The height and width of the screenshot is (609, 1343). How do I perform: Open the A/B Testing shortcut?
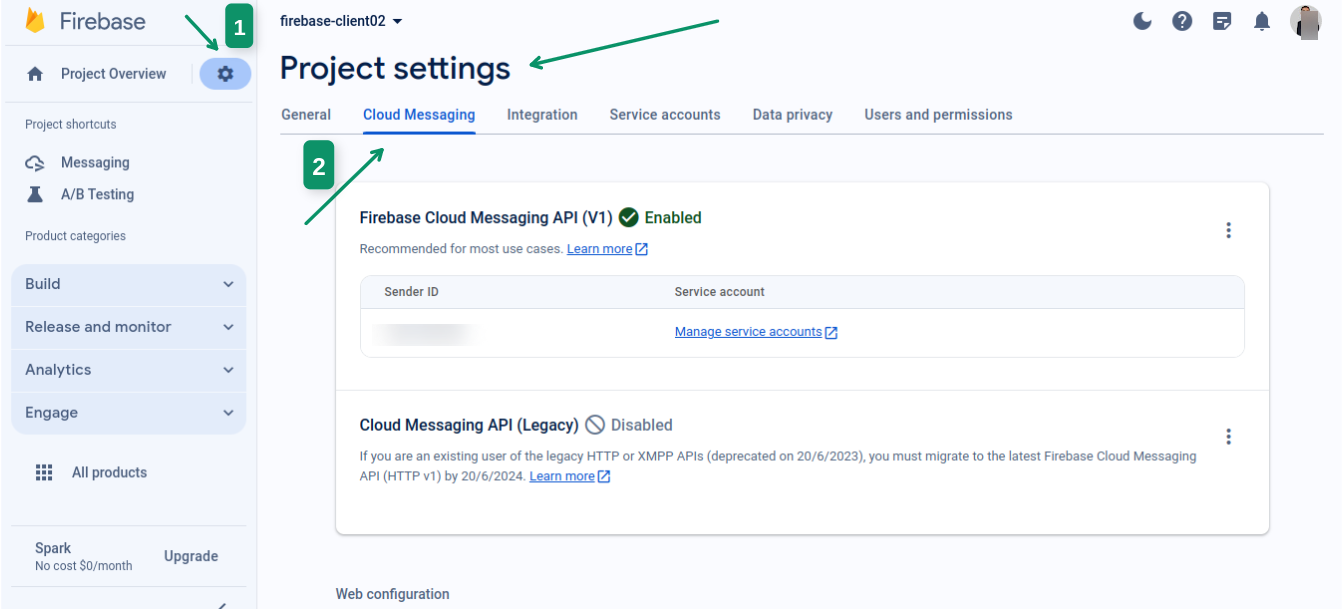[97, 194]
